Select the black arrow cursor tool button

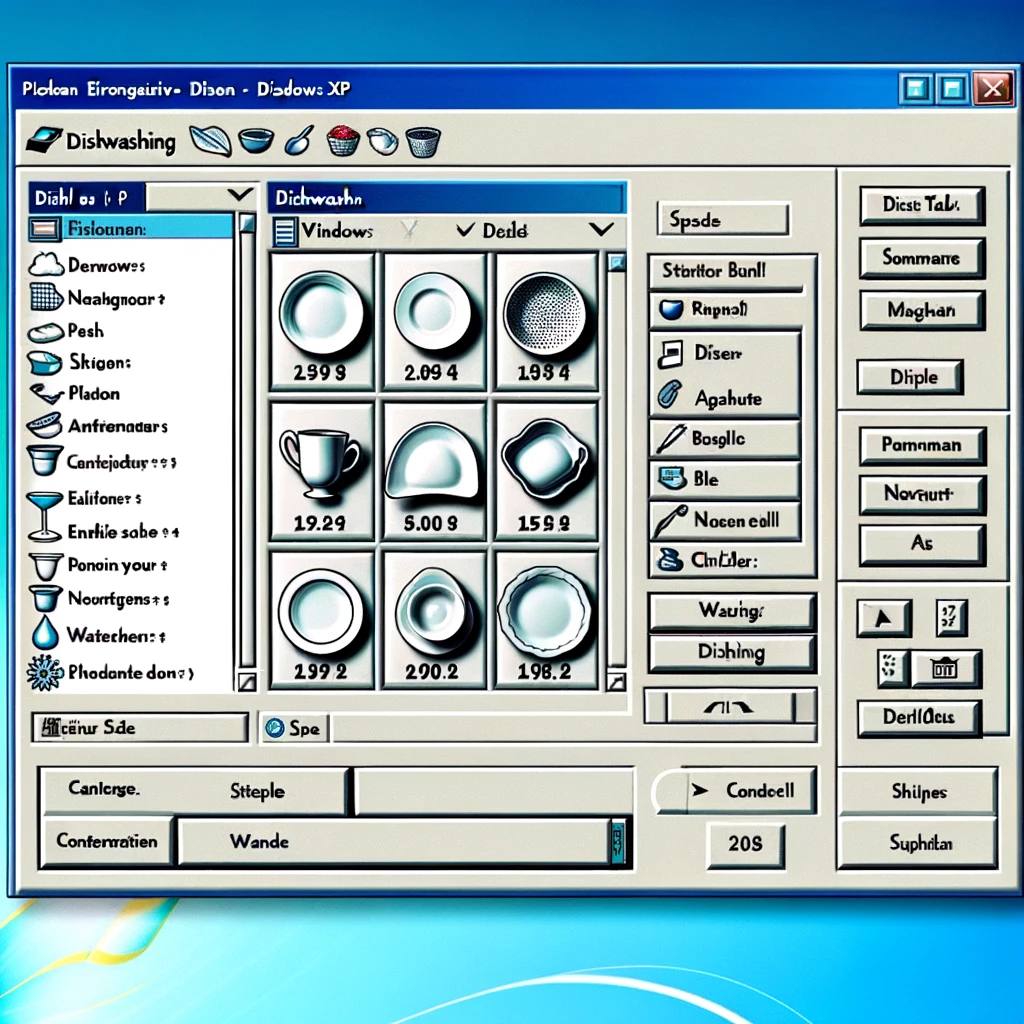click(884, 617)
